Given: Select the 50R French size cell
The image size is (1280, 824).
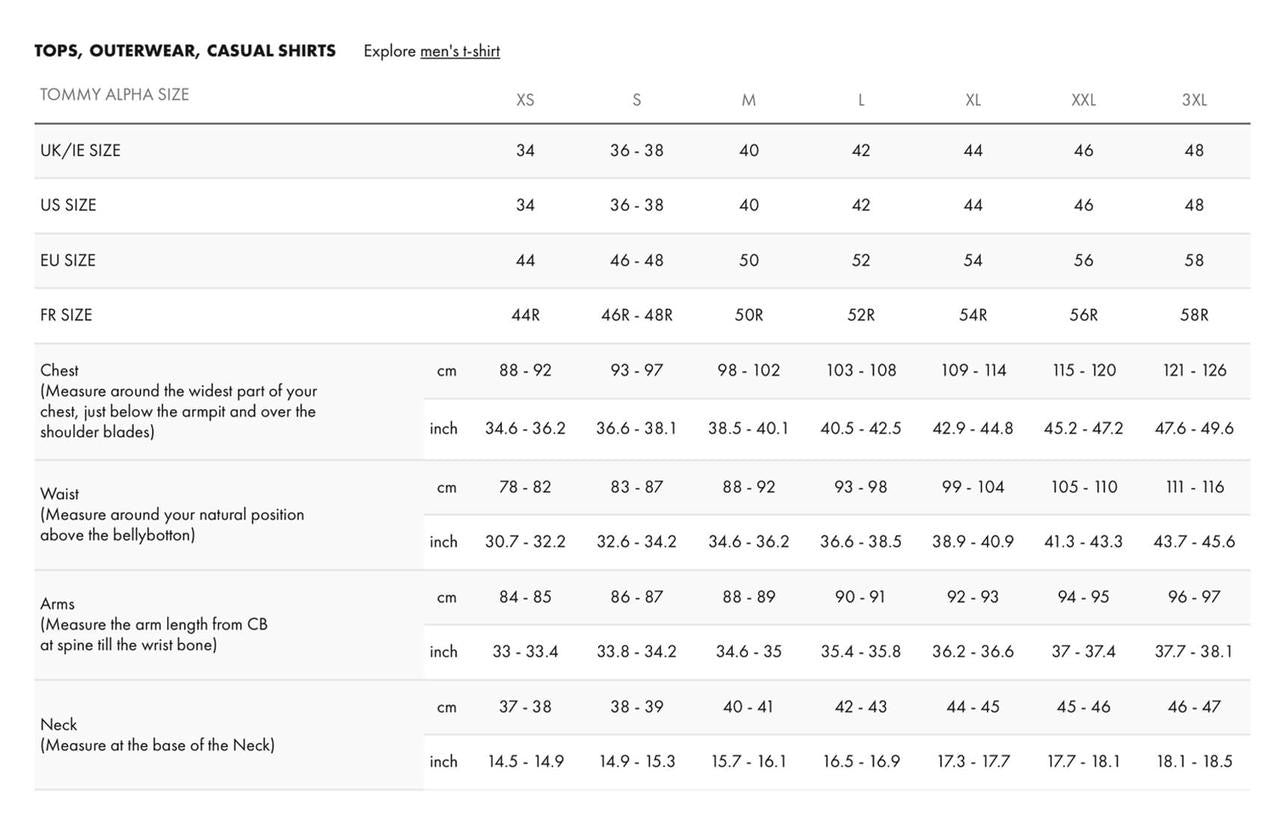Looking at the screenshot, I should point(749,315).
